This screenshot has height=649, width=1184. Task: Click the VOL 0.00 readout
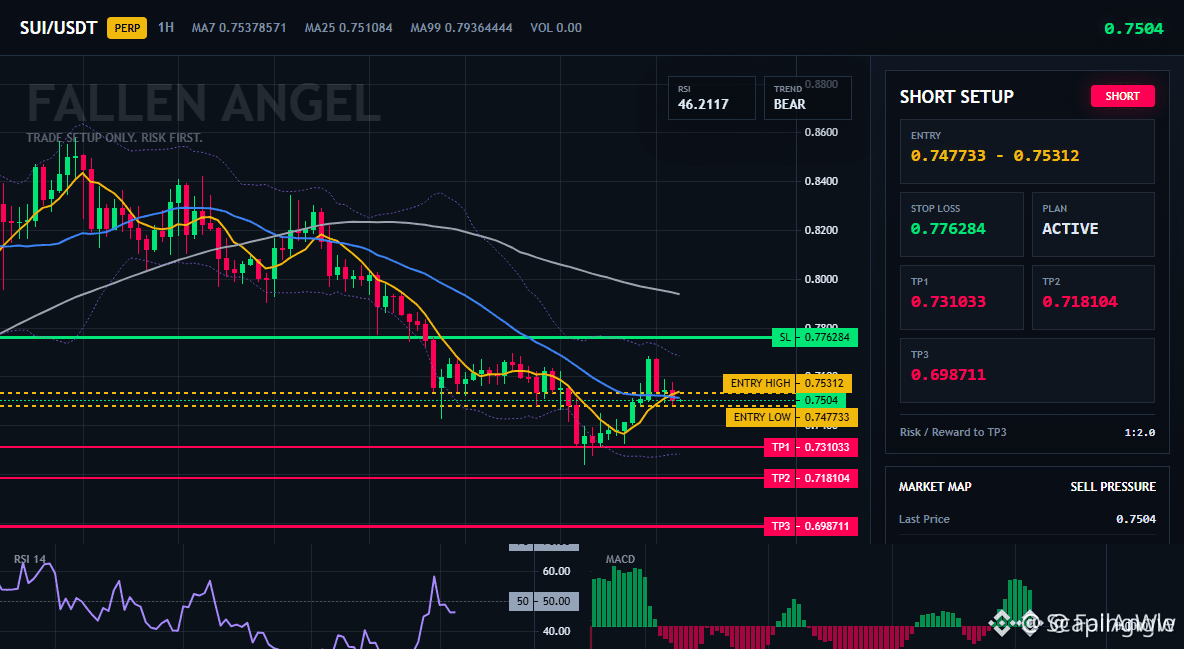click(x=556, y=28)
